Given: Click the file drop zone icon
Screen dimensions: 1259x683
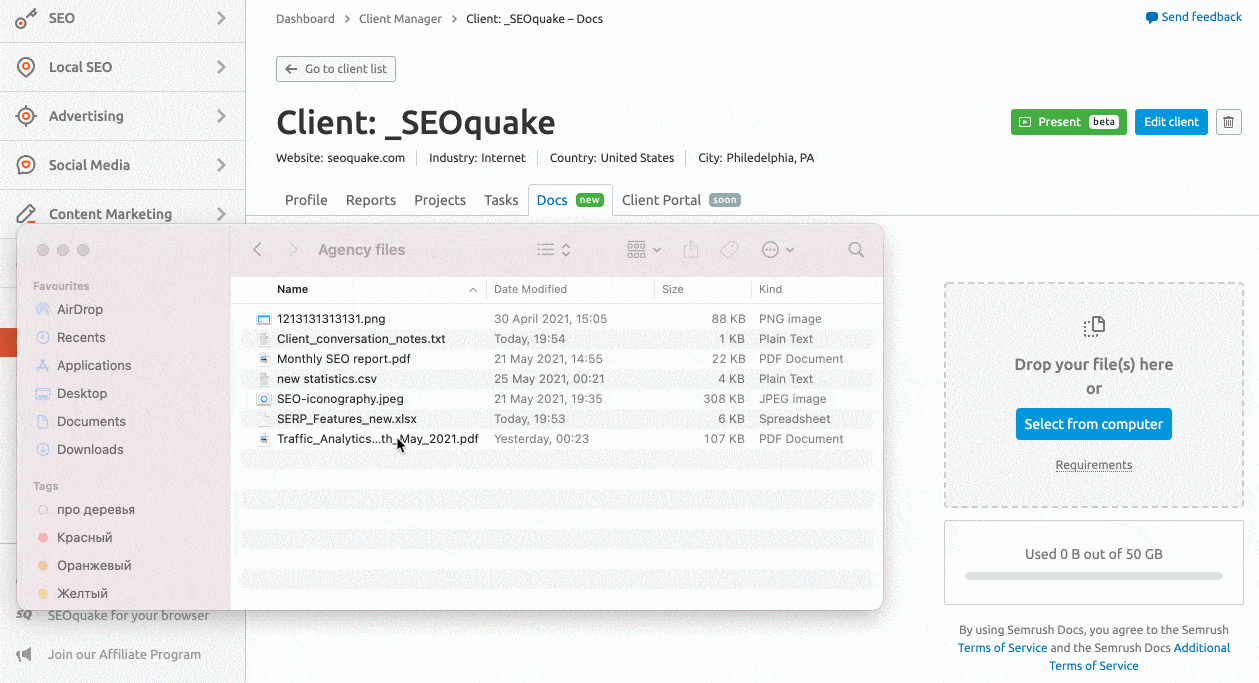Looking at the screenshot, I should 1094,326.
